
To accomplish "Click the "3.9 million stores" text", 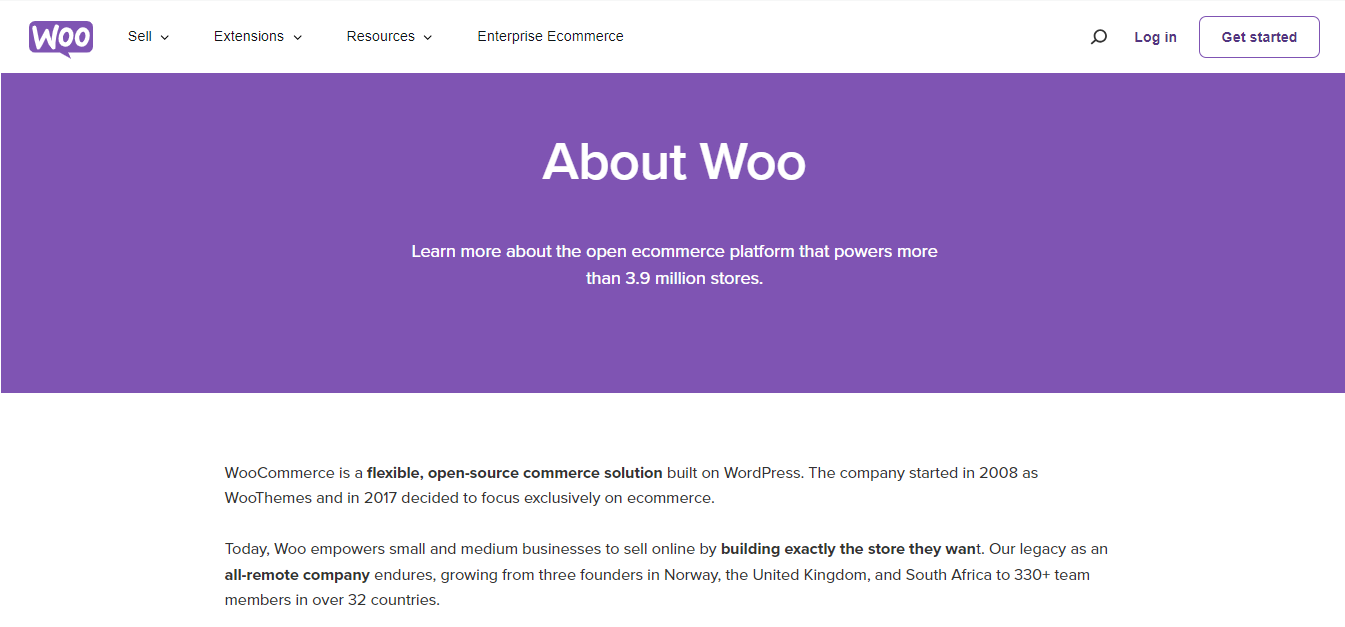I will click(694, 278).
